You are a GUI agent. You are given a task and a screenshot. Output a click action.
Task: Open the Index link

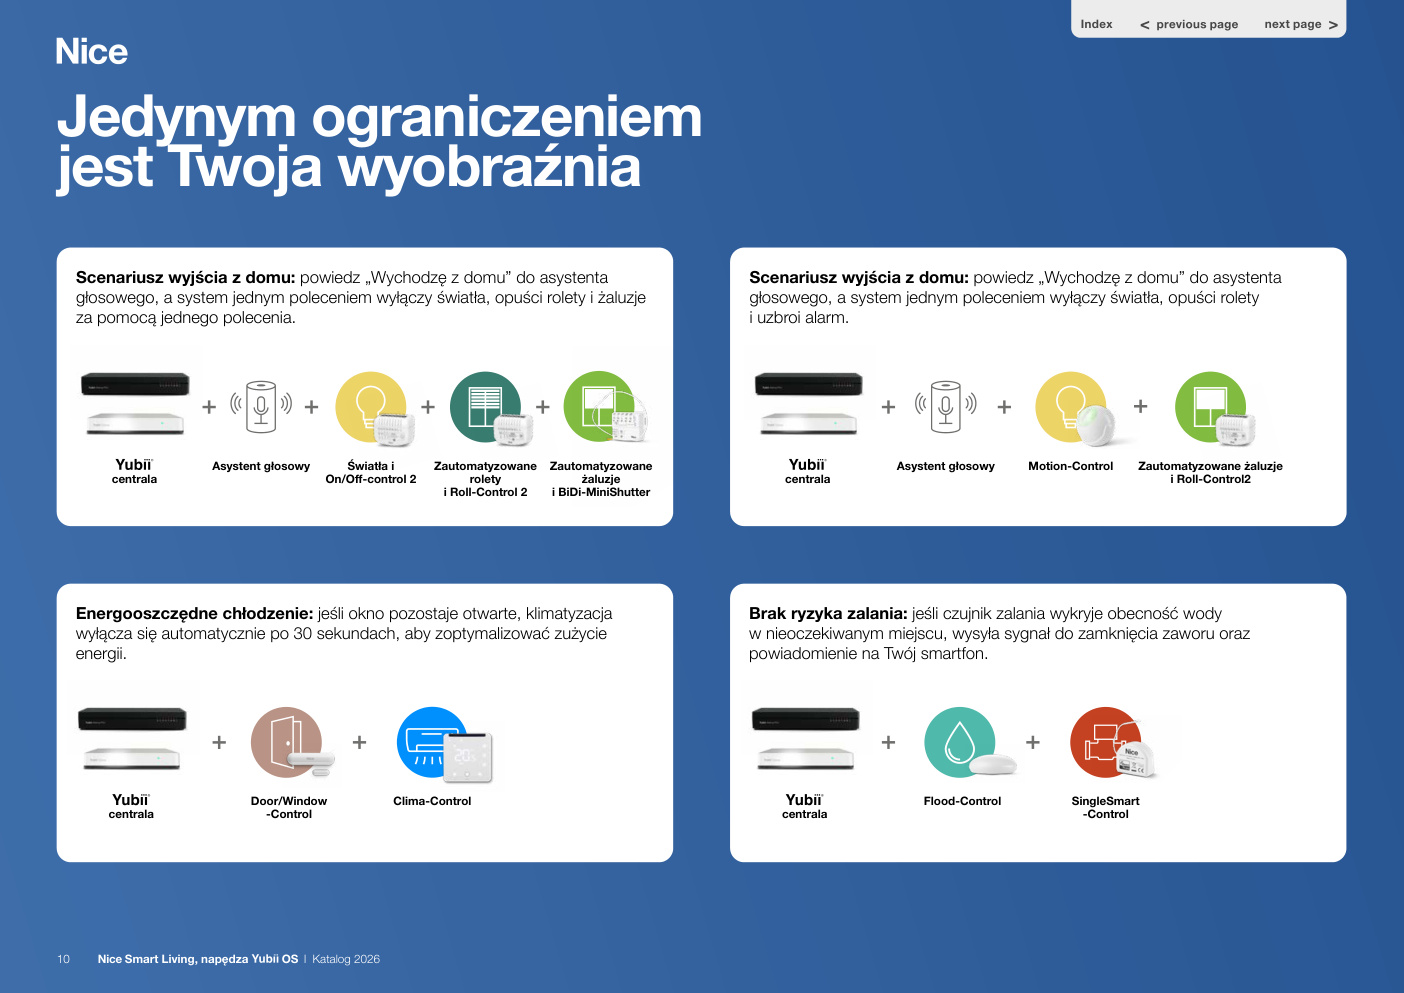pyautogui.click(x=1096, y=24)
